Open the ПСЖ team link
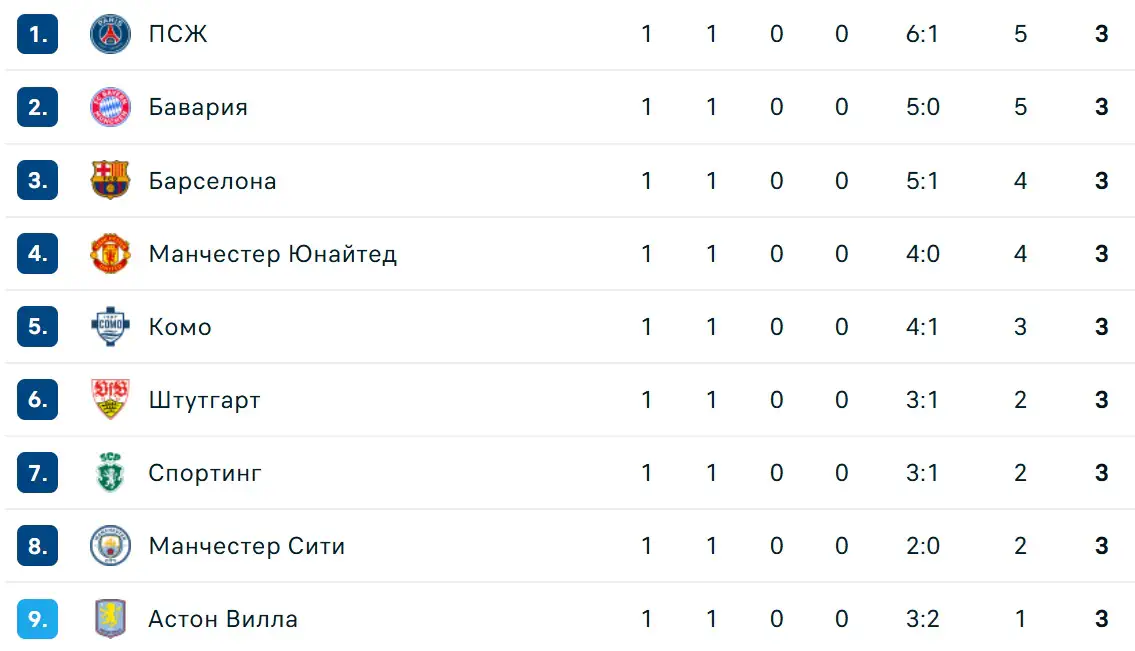Image resolution: width=1135 pixels, height=651 pixels. pyautogui.click(x=178, y=34)
